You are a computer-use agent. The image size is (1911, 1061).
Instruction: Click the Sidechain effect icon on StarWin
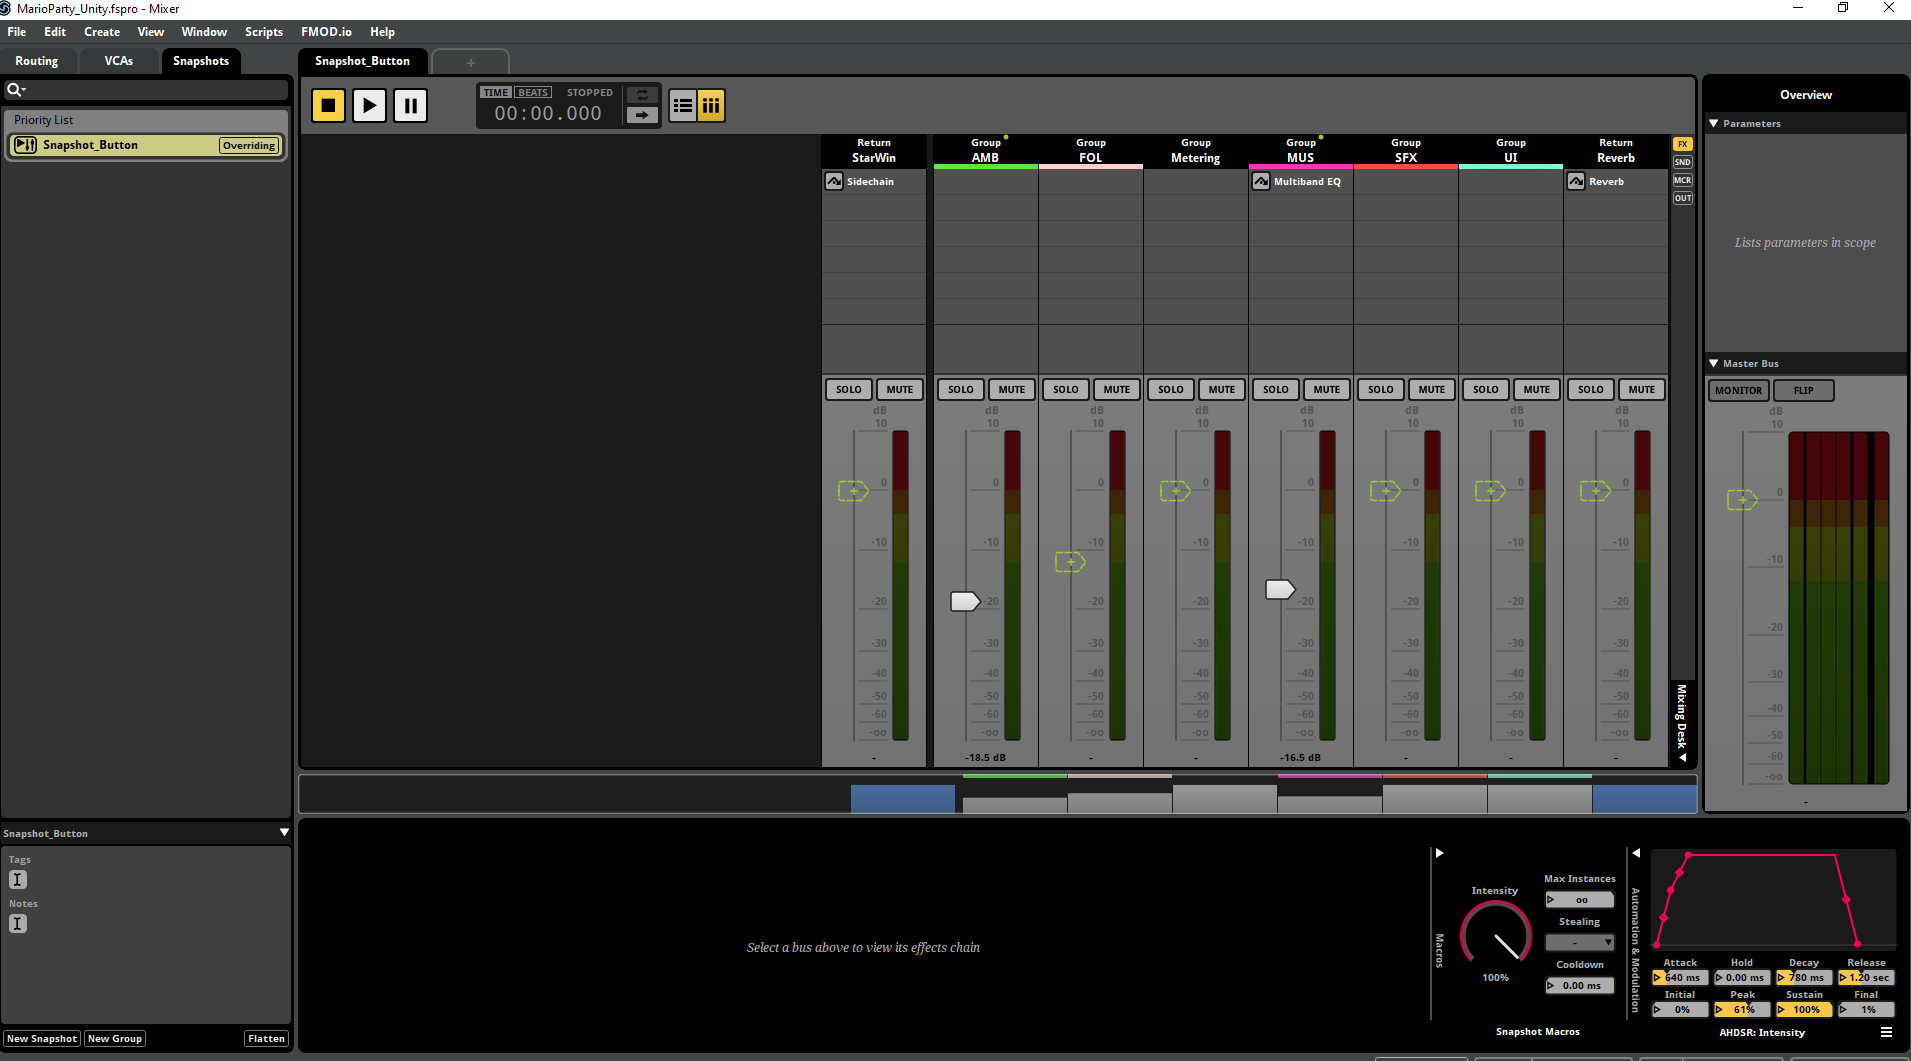coord(834,181)
